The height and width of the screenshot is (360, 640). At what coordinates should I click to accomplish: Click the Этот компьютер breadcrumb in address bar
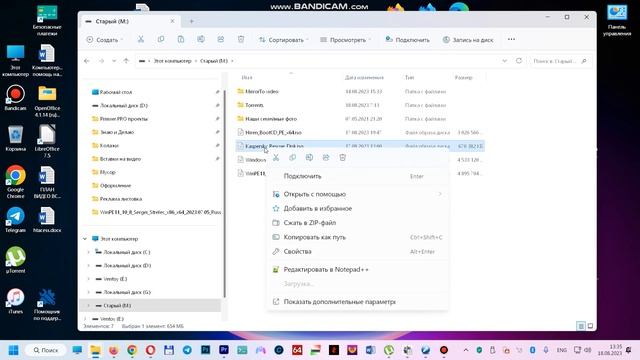click(x=172, y=61)
